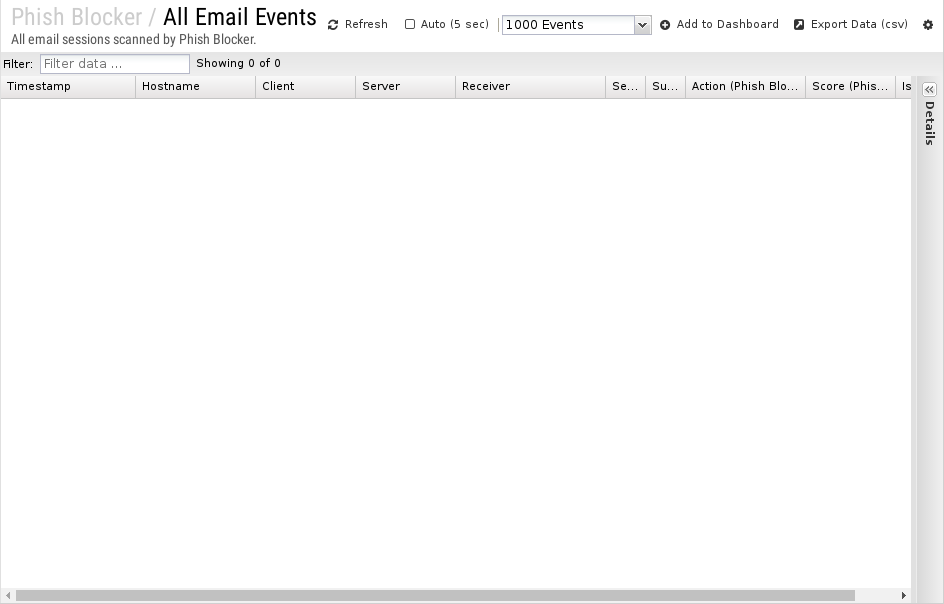Sort by Server column header

406,87
